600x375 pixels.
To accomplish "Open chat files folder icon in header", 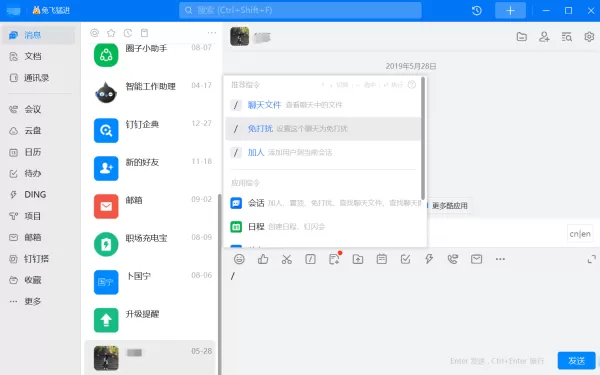I will pos(522,37).
